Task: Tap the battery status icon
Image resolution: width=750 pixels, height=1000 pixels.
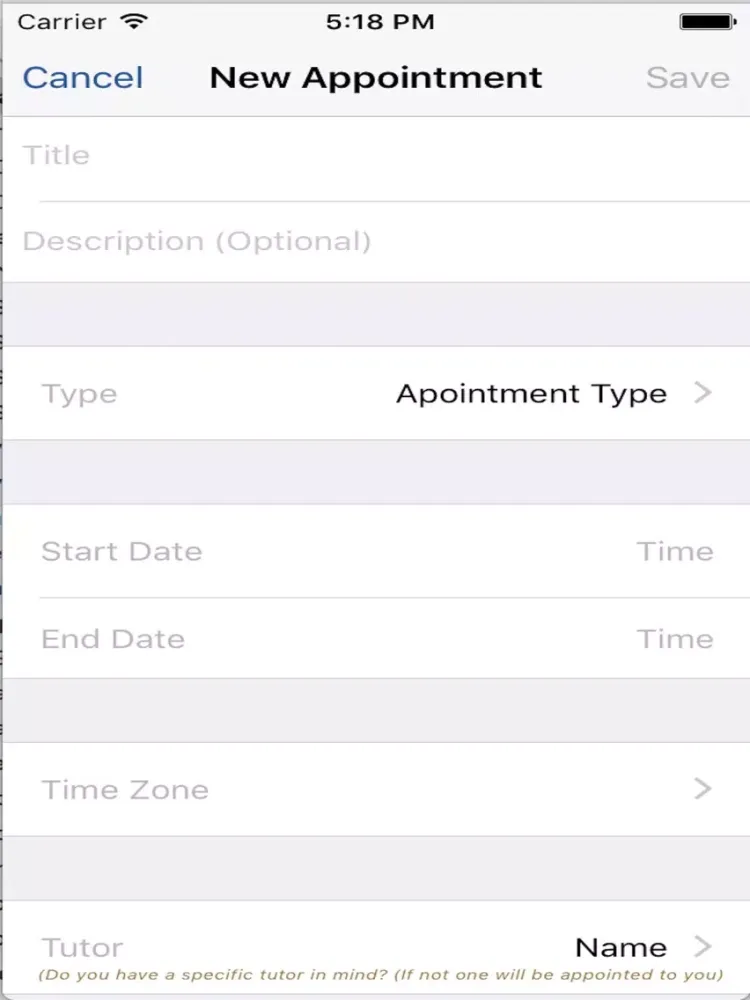Action: coord(709,22)
